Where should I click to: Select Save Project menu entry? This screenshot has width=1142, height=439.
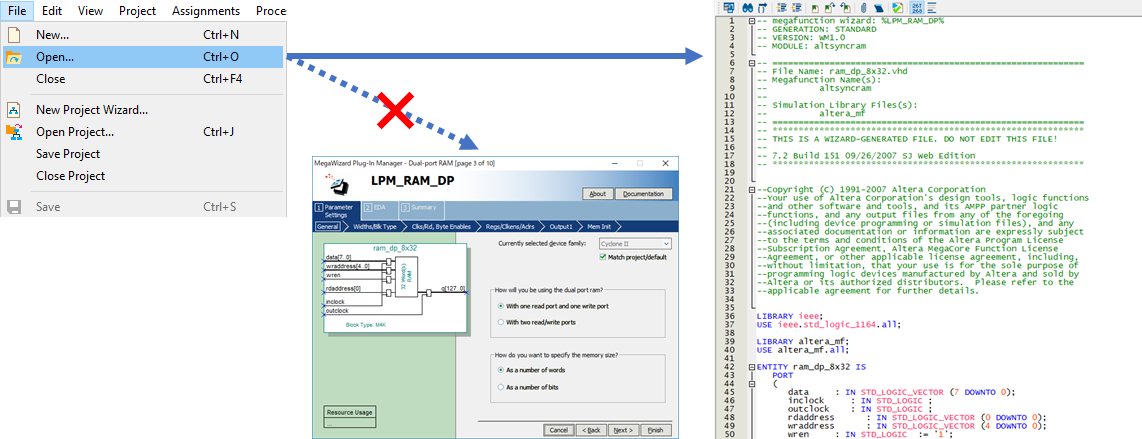143,154
